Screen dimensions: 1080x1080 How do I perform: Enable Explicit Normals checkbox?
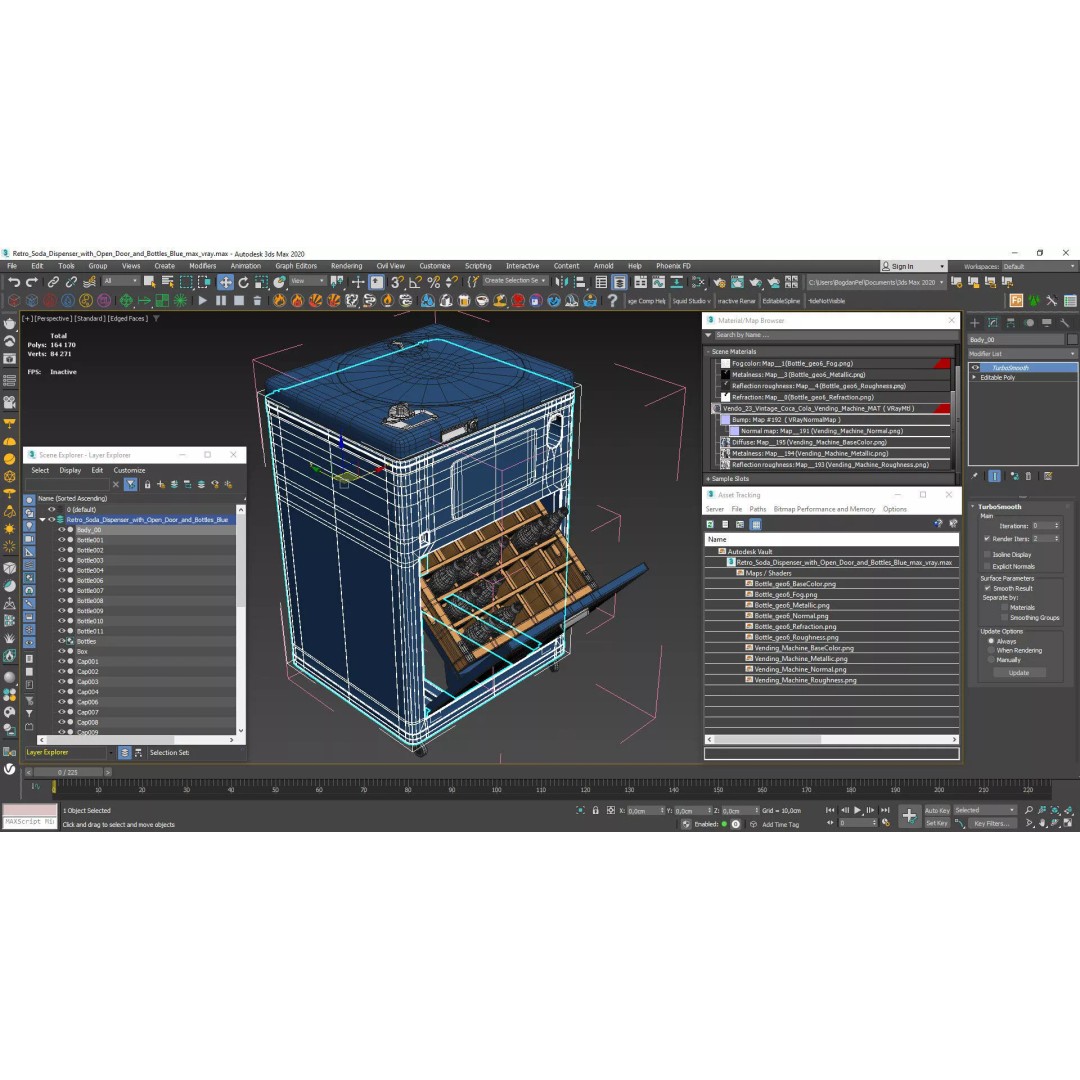987,566
